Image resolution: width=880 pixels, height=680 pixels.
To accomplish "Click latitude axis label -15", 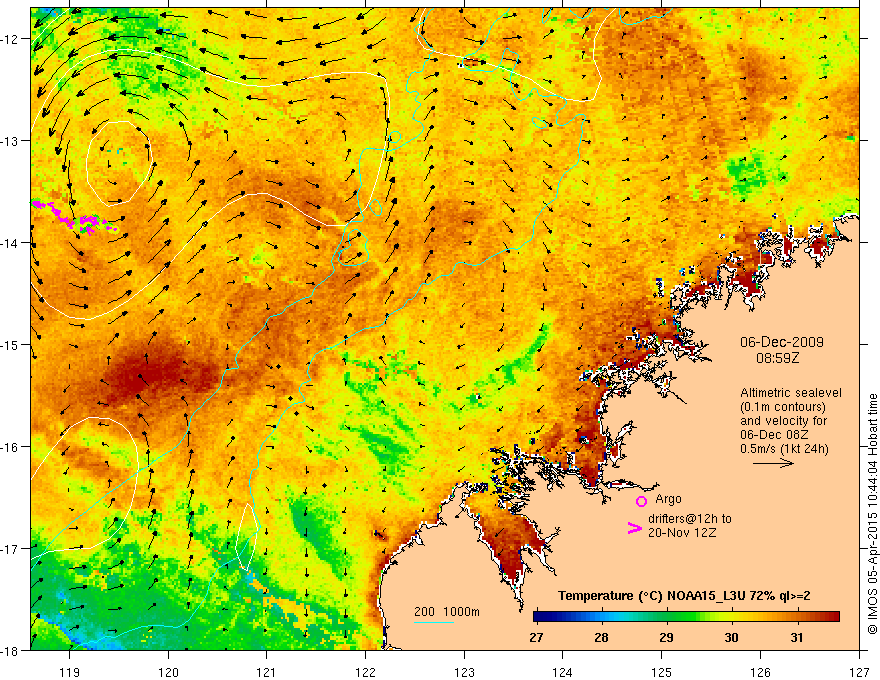I will point(10,344).
